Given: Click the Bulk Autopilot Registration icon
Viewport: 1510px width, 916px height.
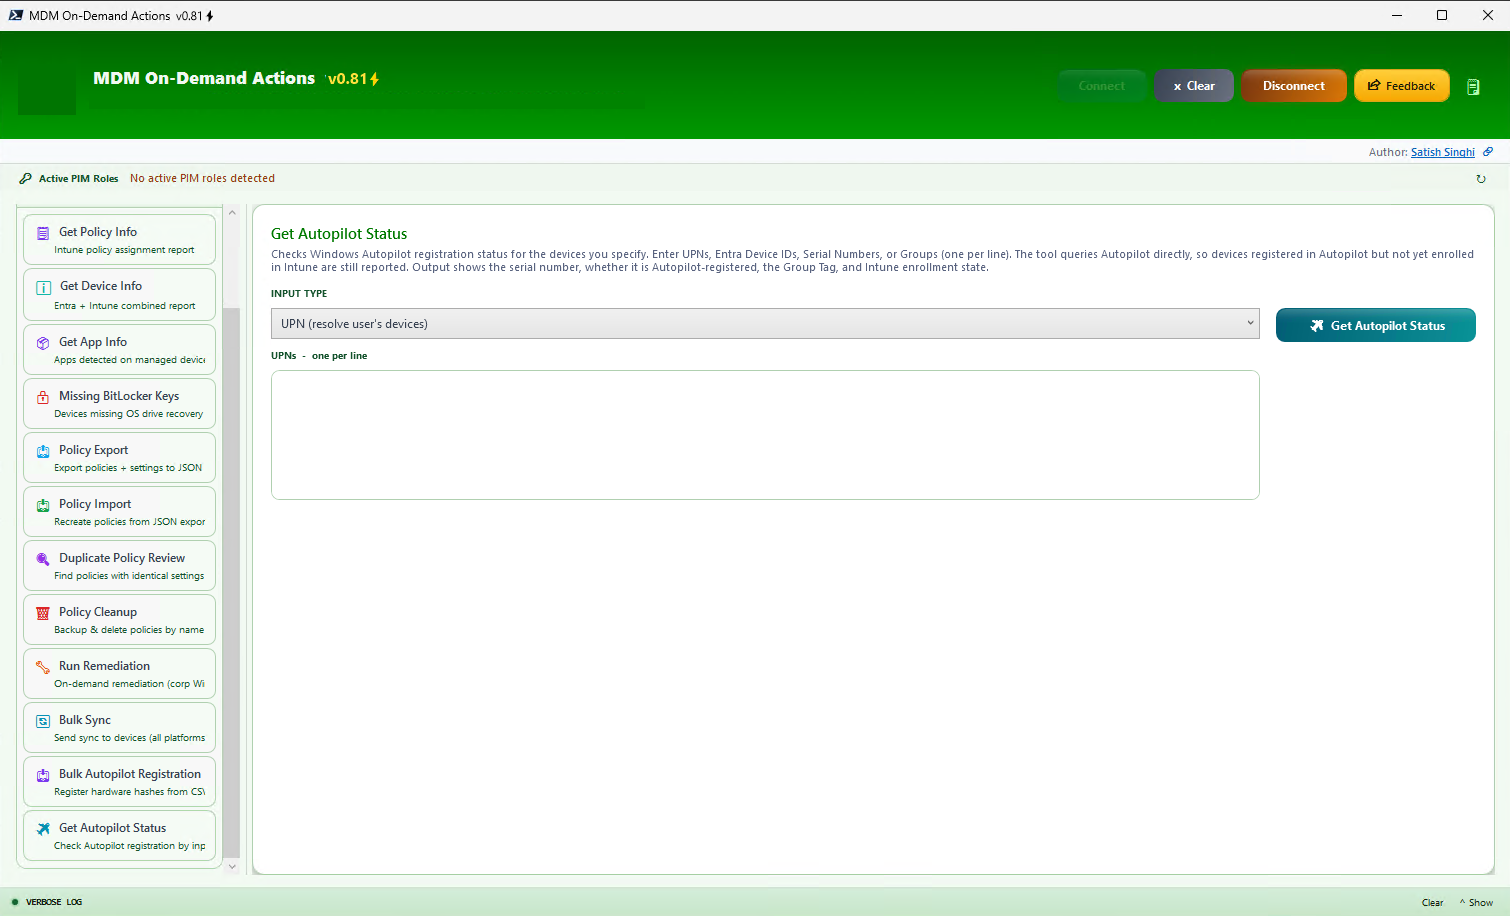Looking at the screenshot, I should pos(43,775).
